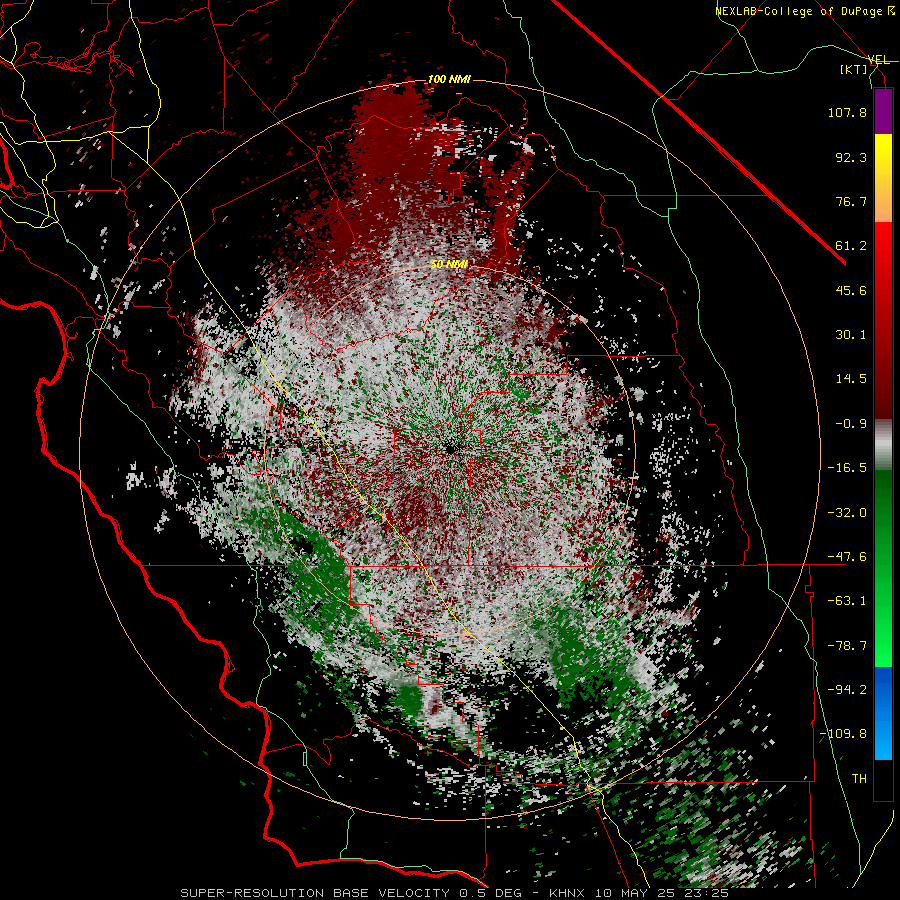900x900 pixels.
Task: Click the 30.1 value on velocity scale
Action: (x=851, y=335)
